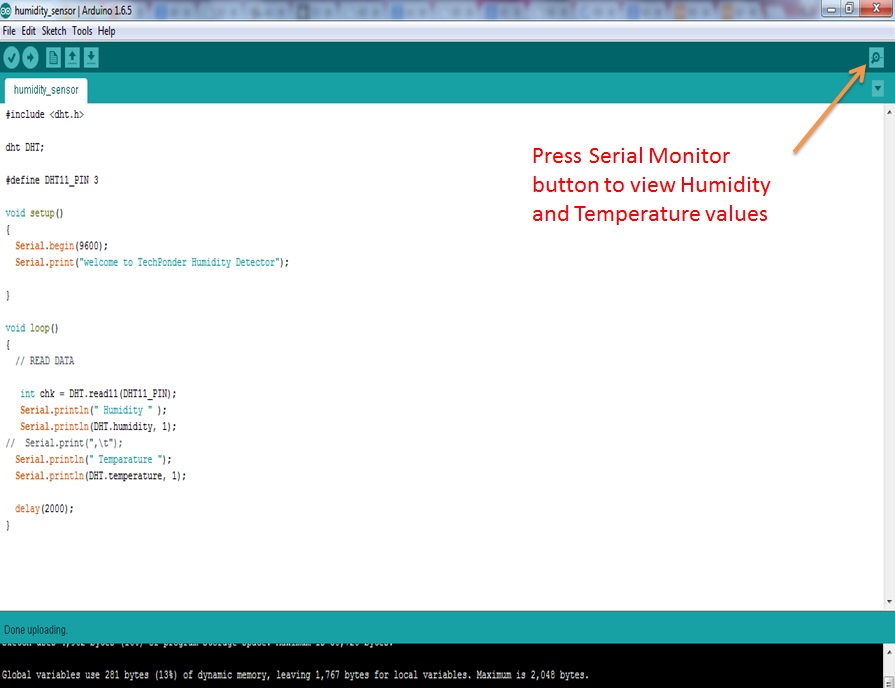The image size is (895, 688).
Task: Click the editor scrollbar up arrow
Action: pos(889,113)
